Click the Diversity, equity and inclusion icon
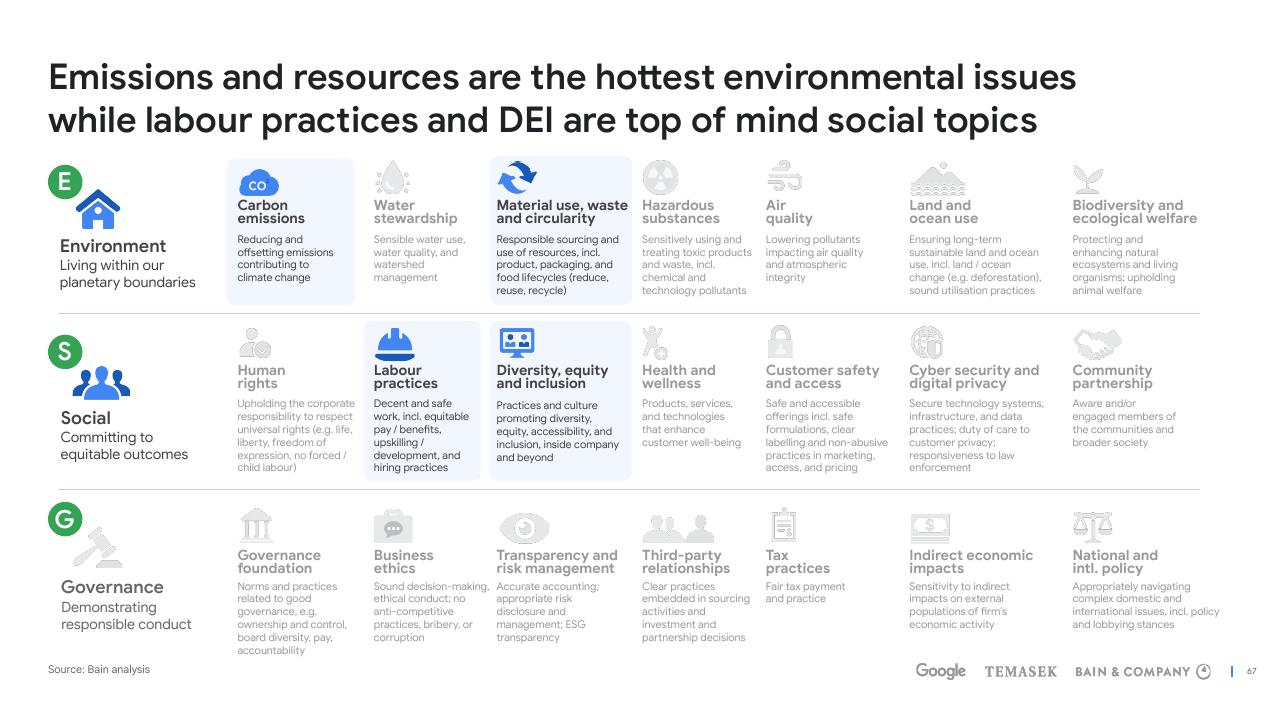 [x=517, y=343]
